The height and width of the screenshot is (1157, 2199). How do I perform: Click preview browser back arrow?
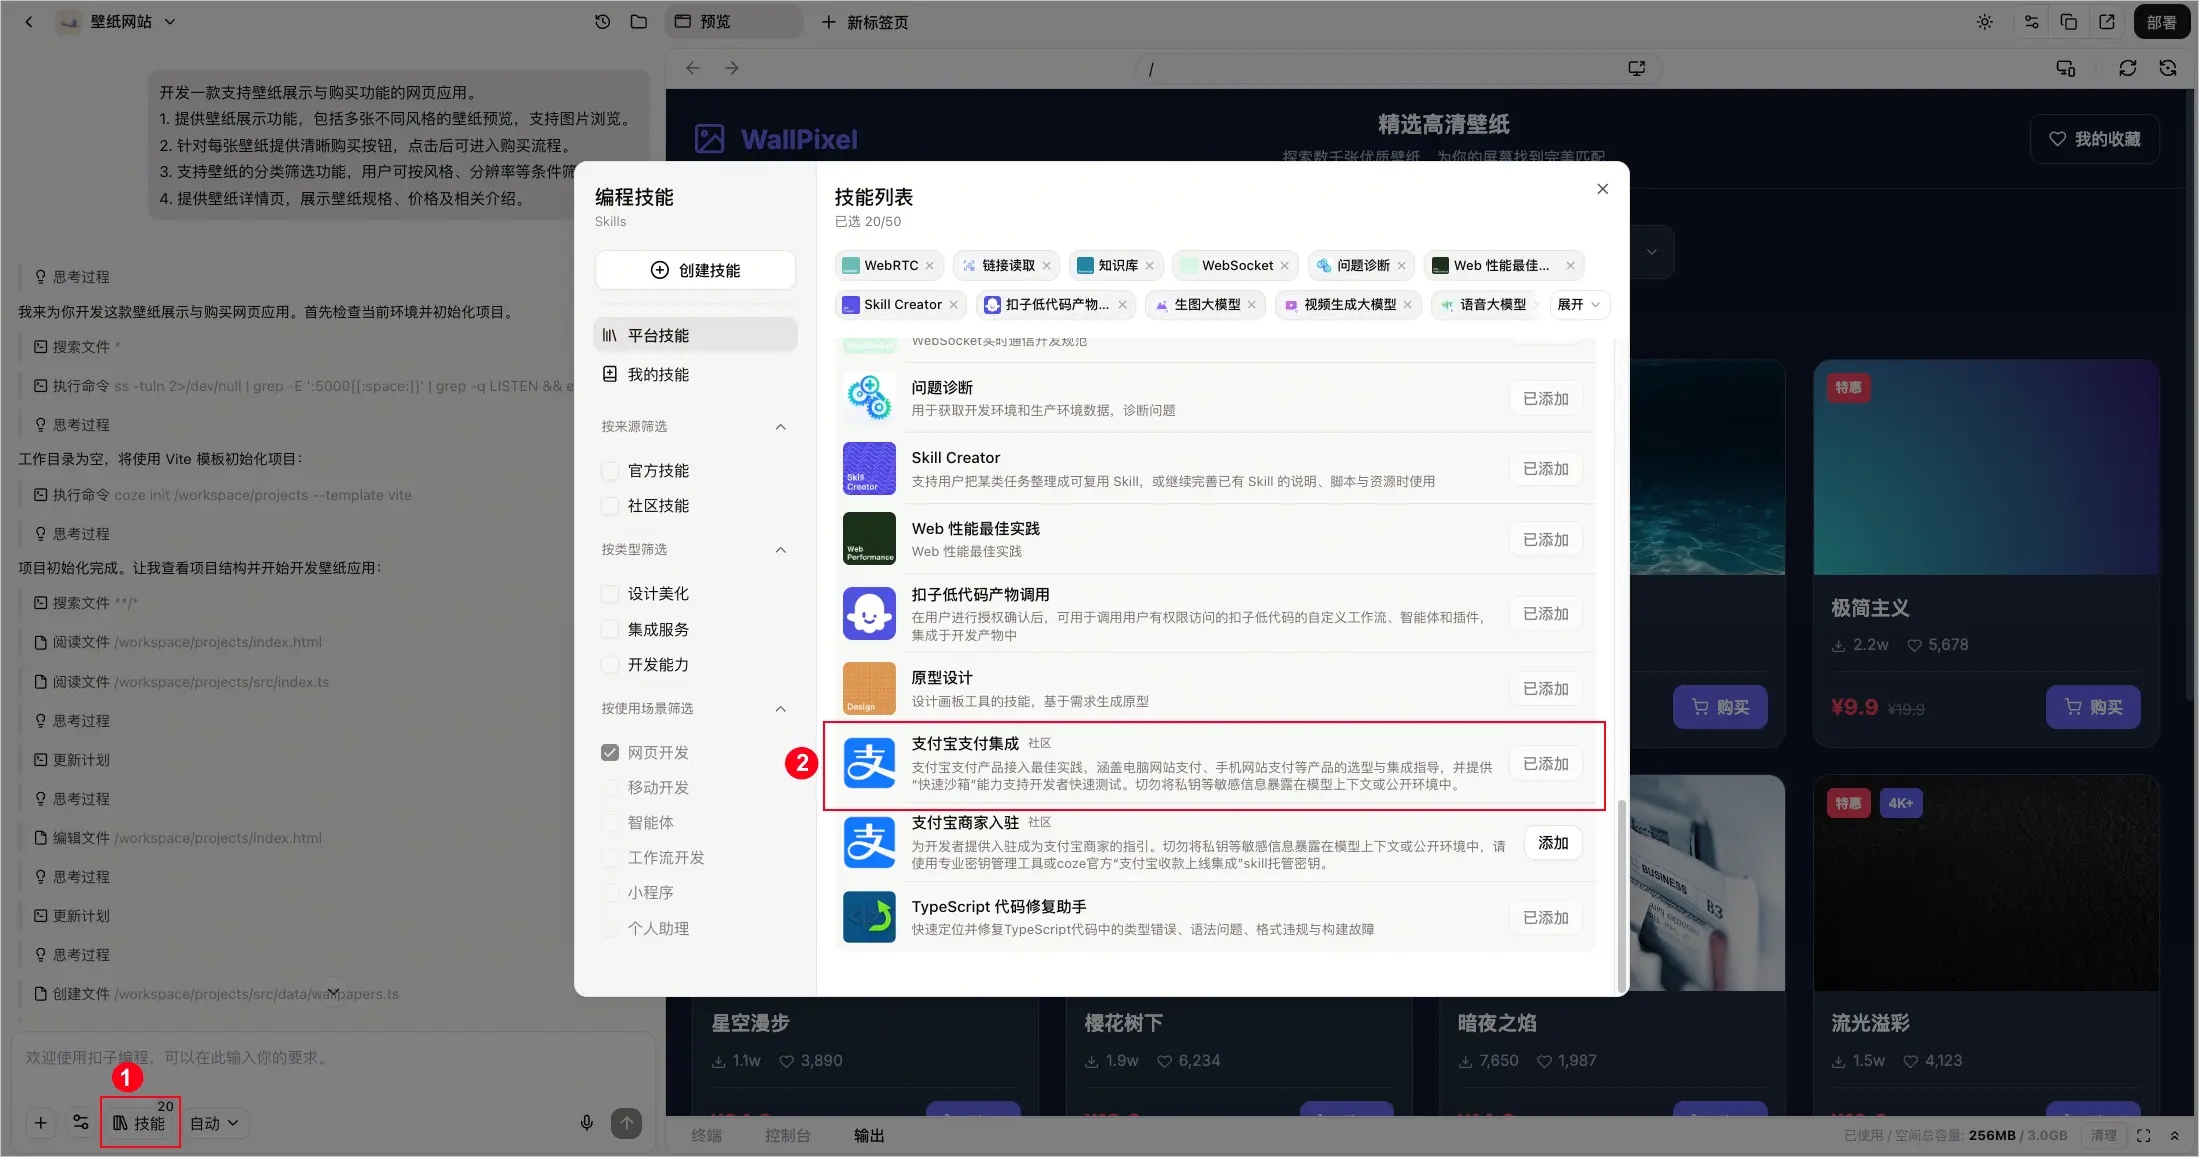[x=693, y=68]
